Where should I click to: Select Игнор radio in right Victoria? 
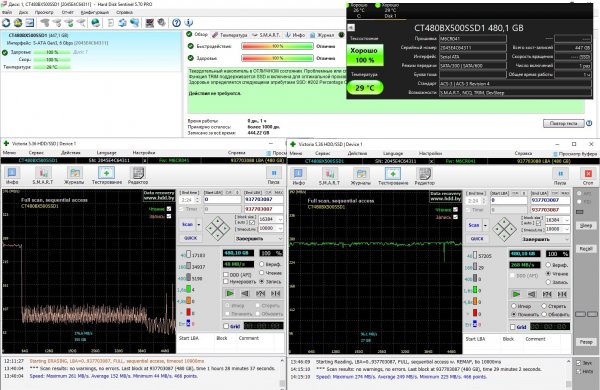[x=514, y=306]
